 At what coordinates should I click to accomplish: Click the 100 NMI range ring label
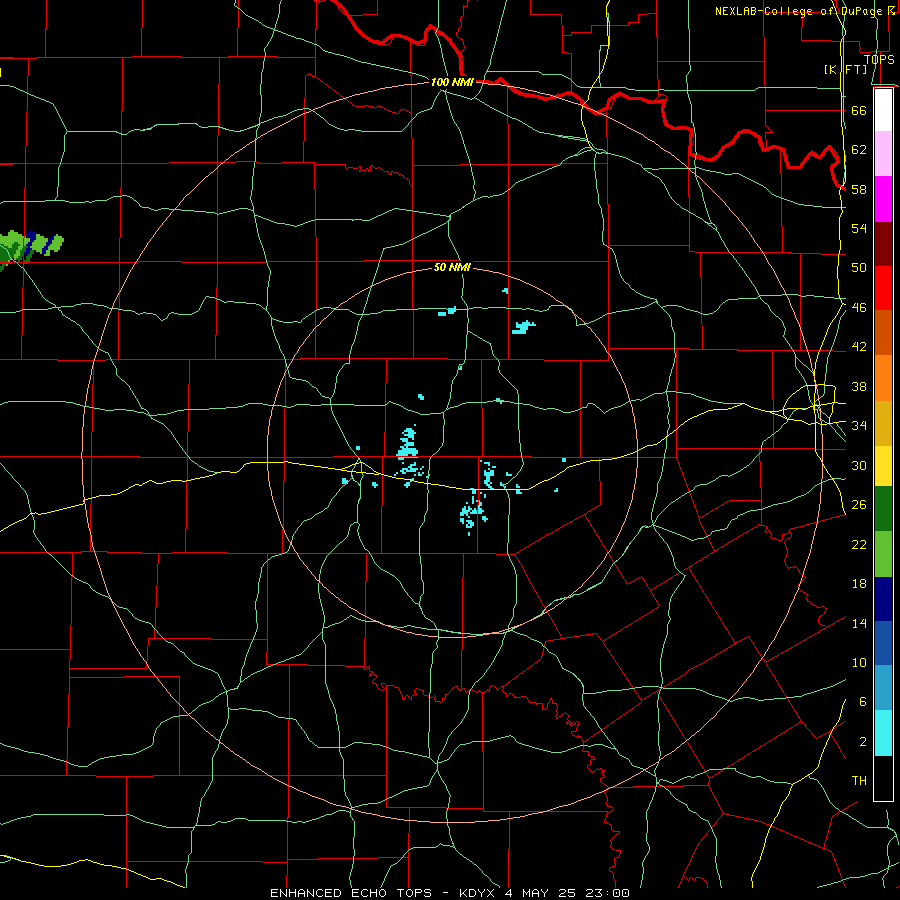(x=452, y=82)
